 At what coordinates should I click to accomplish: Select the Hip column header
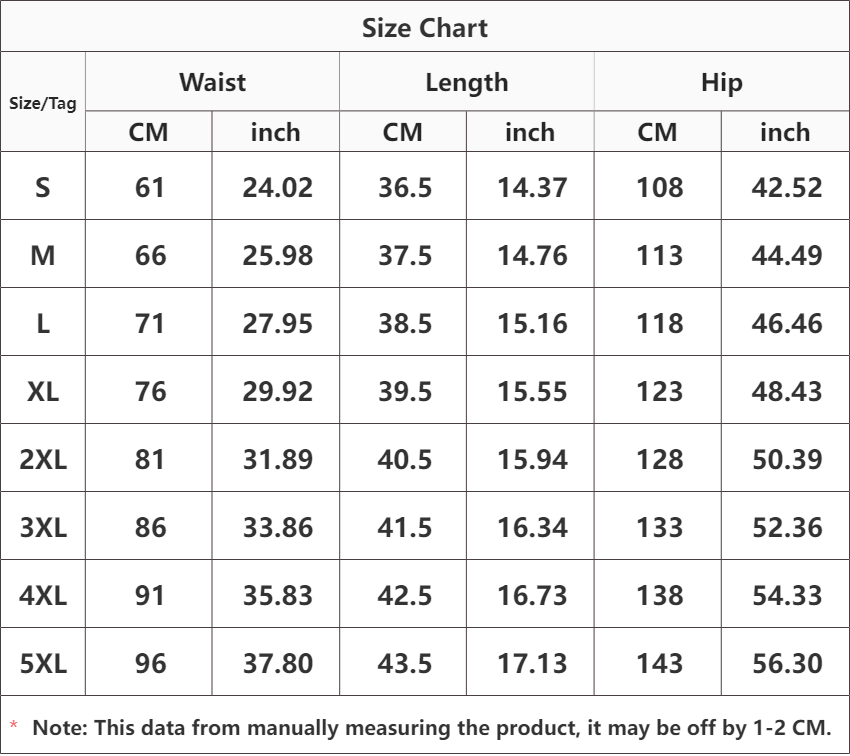(722, 83)
